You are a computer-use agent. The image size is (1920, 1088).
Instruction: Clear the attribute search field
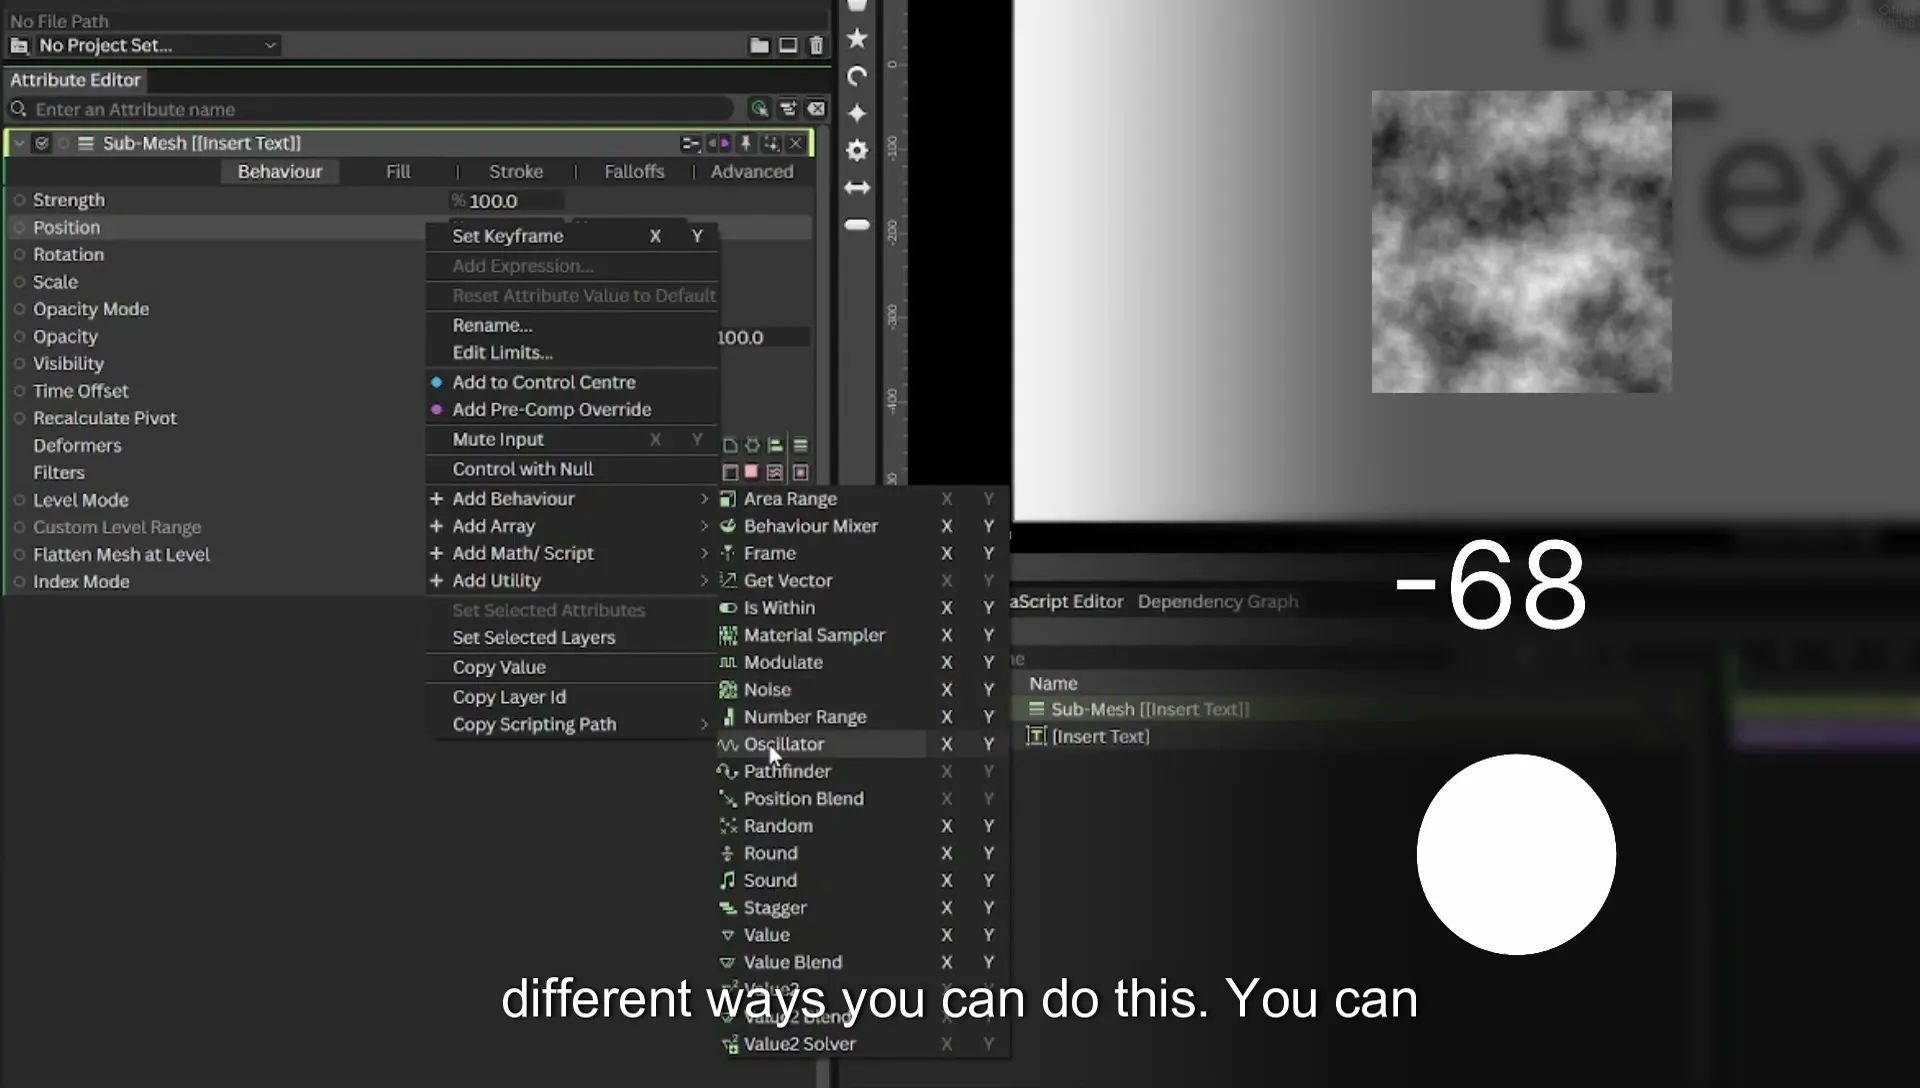pyautogui.click(x=816, y=109)
